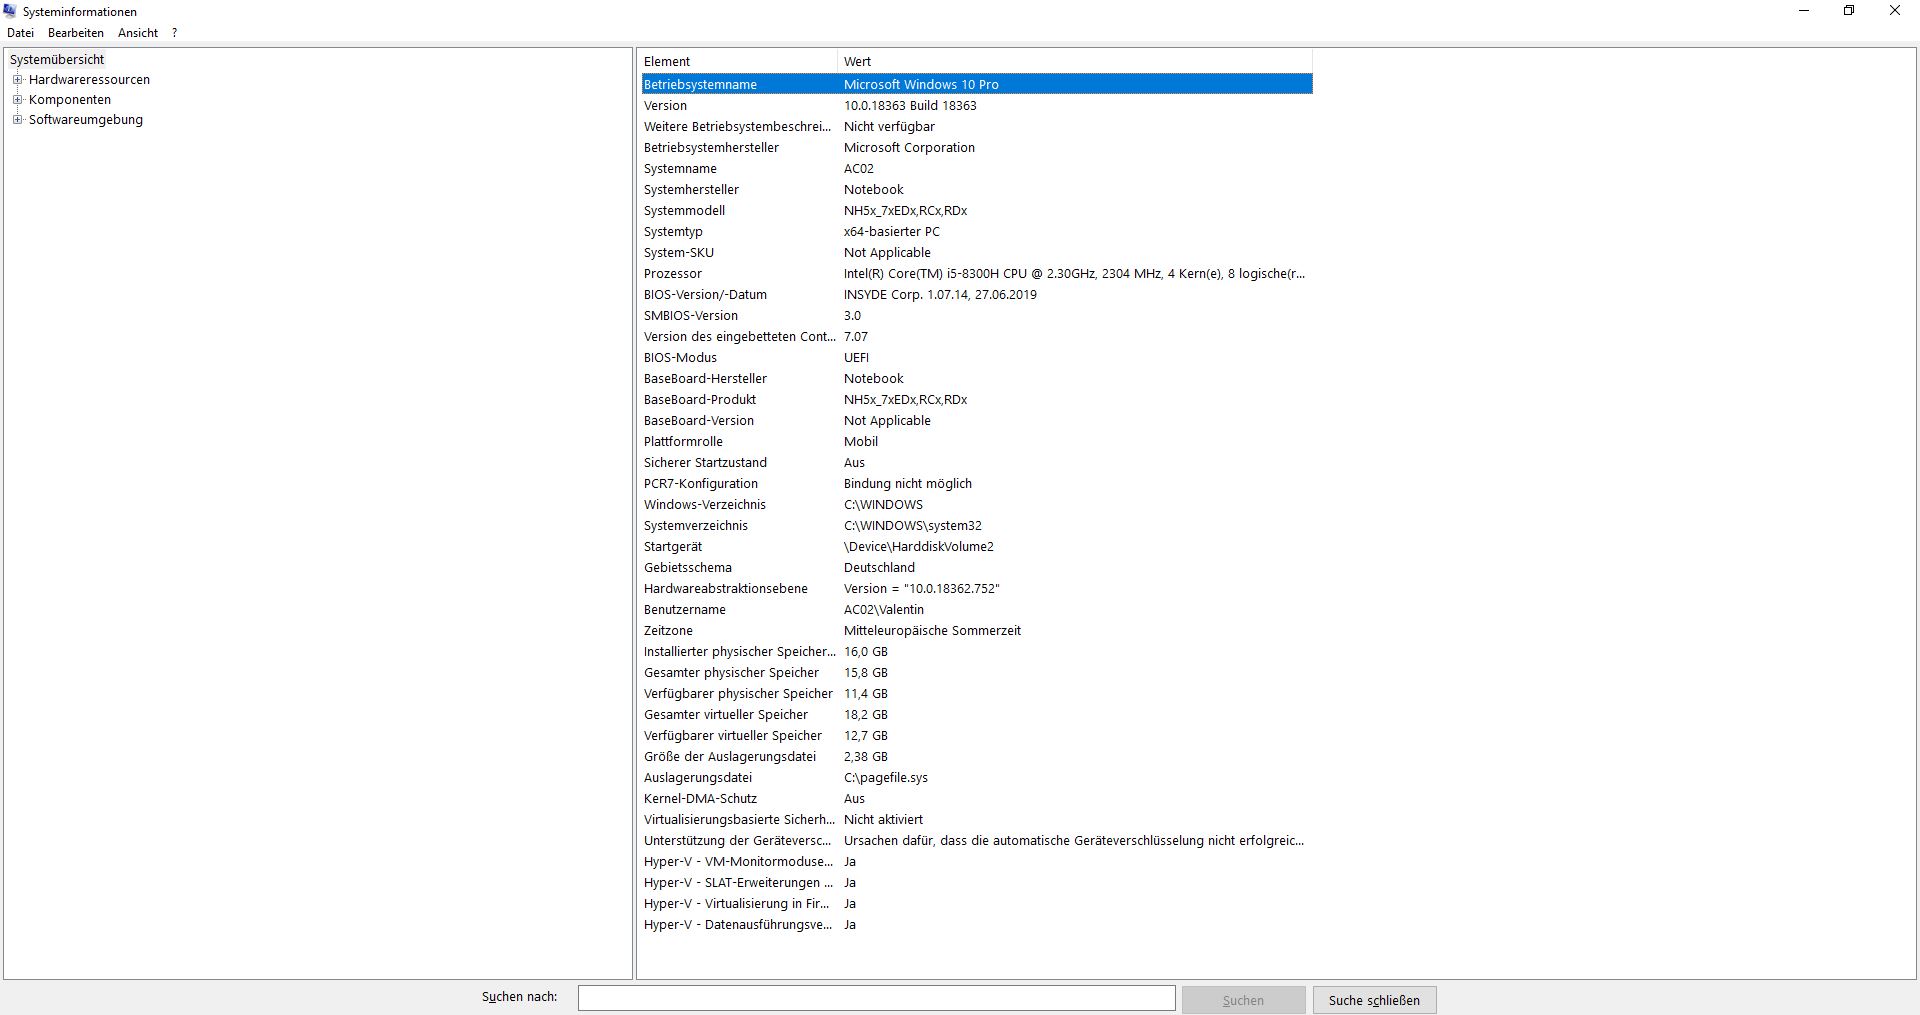Viewport: 1920px width, 1015px height.
Task: Select the Systemverzeichnis row
Action: (x=977, y=526)
